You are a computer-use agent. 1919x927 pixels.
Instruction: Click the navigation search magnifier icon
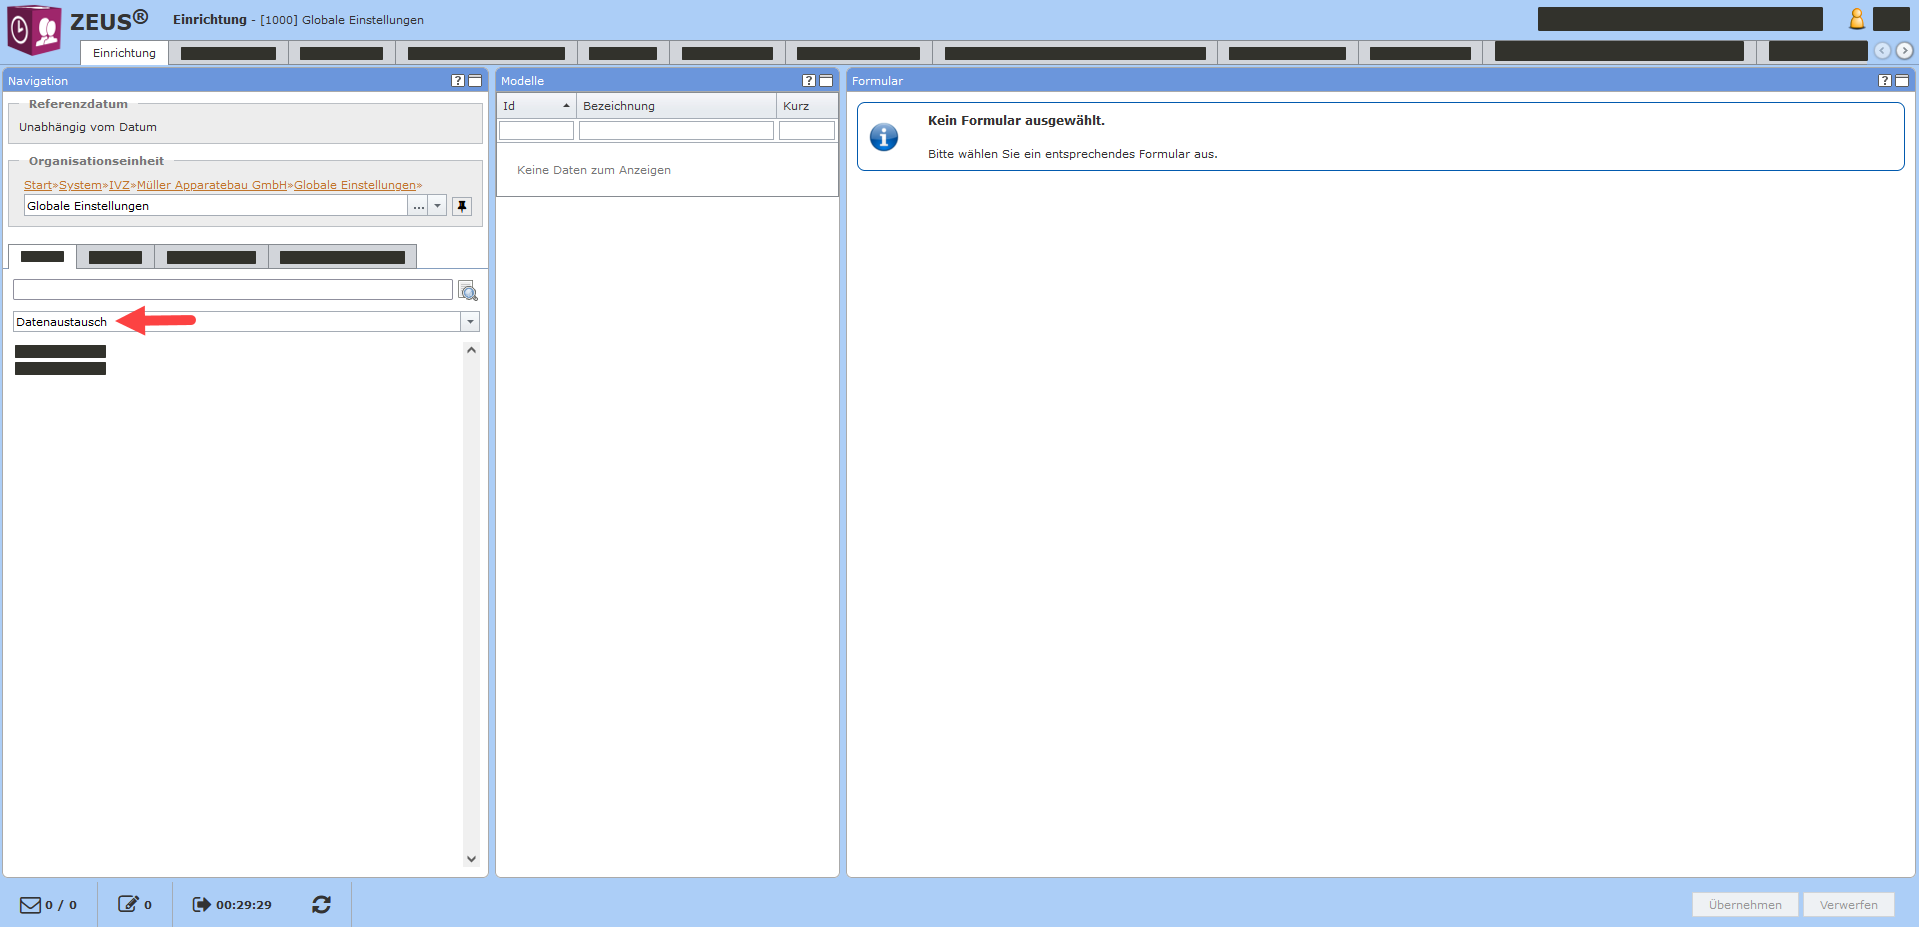pyautogui.click(x=467, y=291)
